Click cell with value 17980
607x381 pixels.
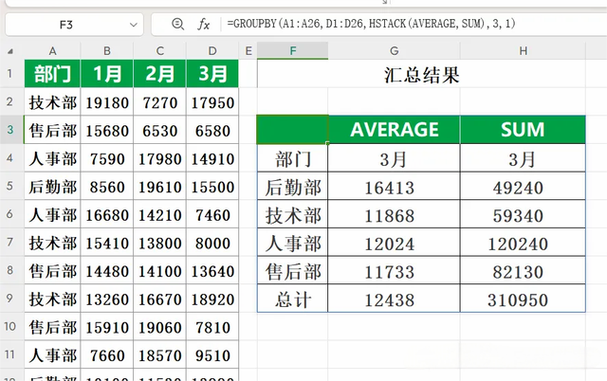click(160, 158)
